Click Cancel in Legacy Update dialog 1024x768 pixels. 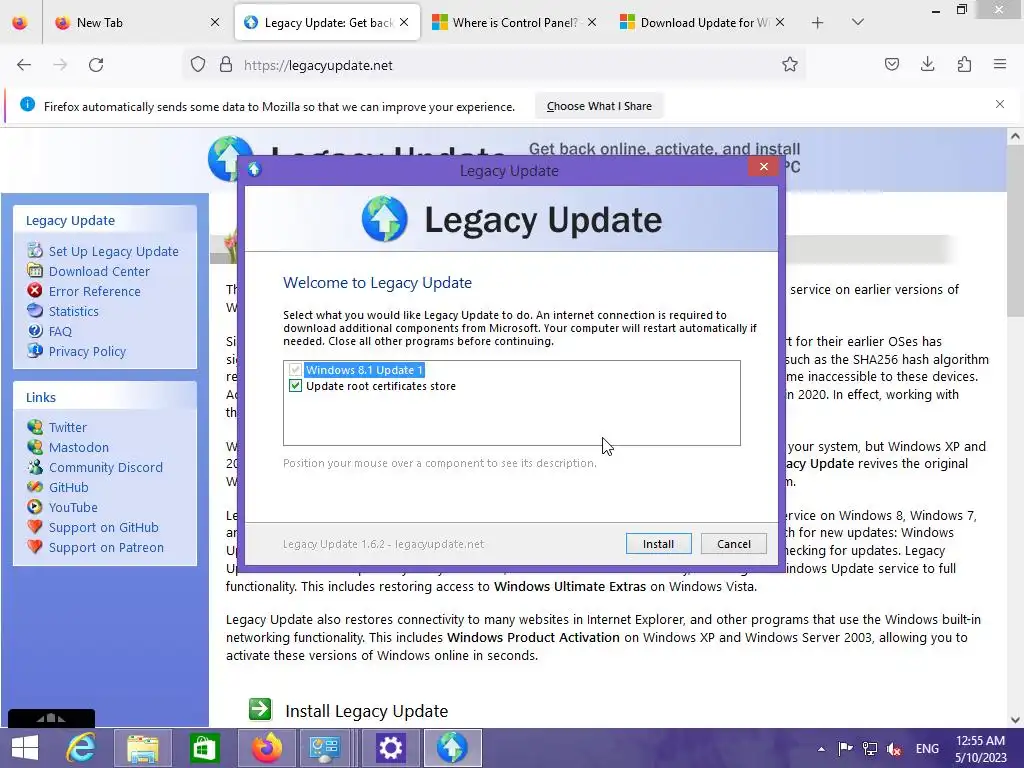tap(733, 544)
